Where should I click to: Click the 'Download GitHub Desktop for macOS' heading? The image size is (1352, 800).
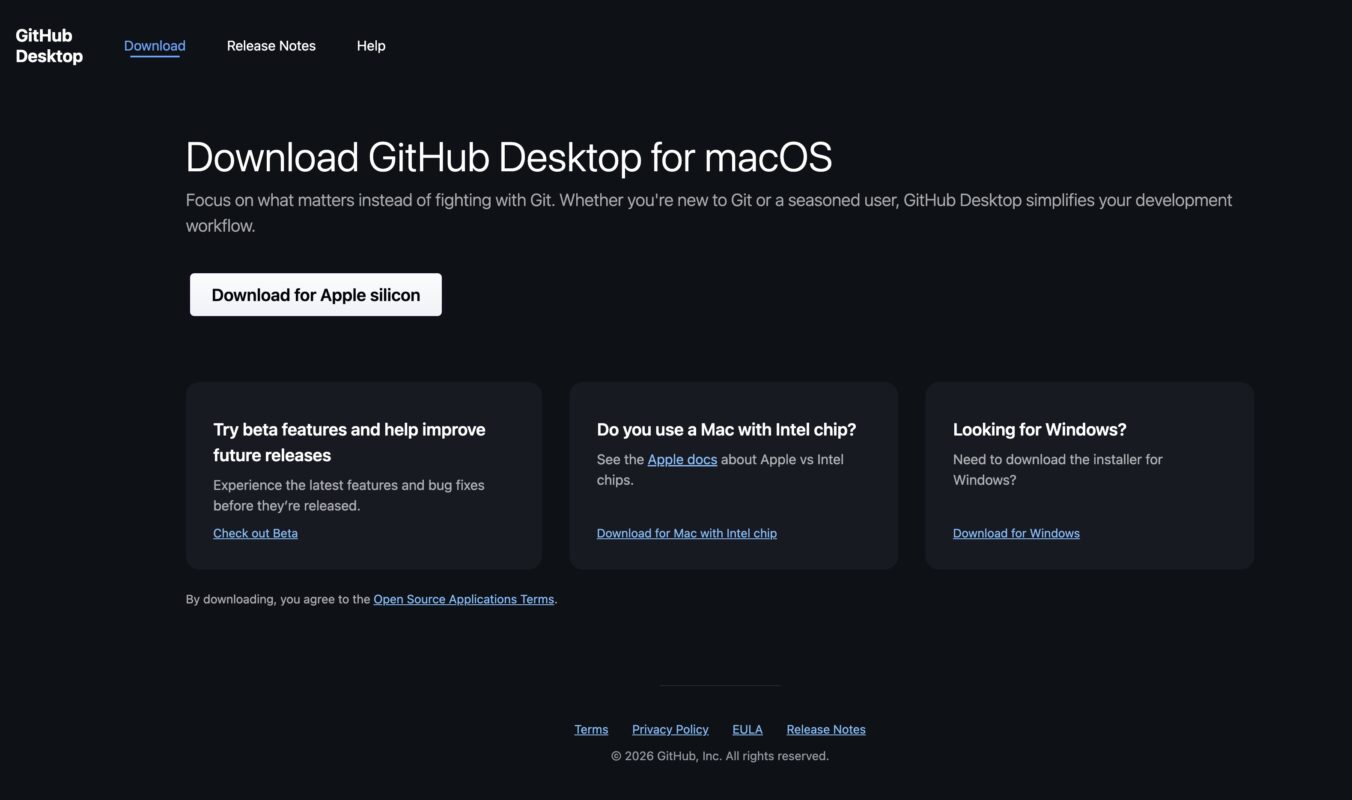coord(509,158)
